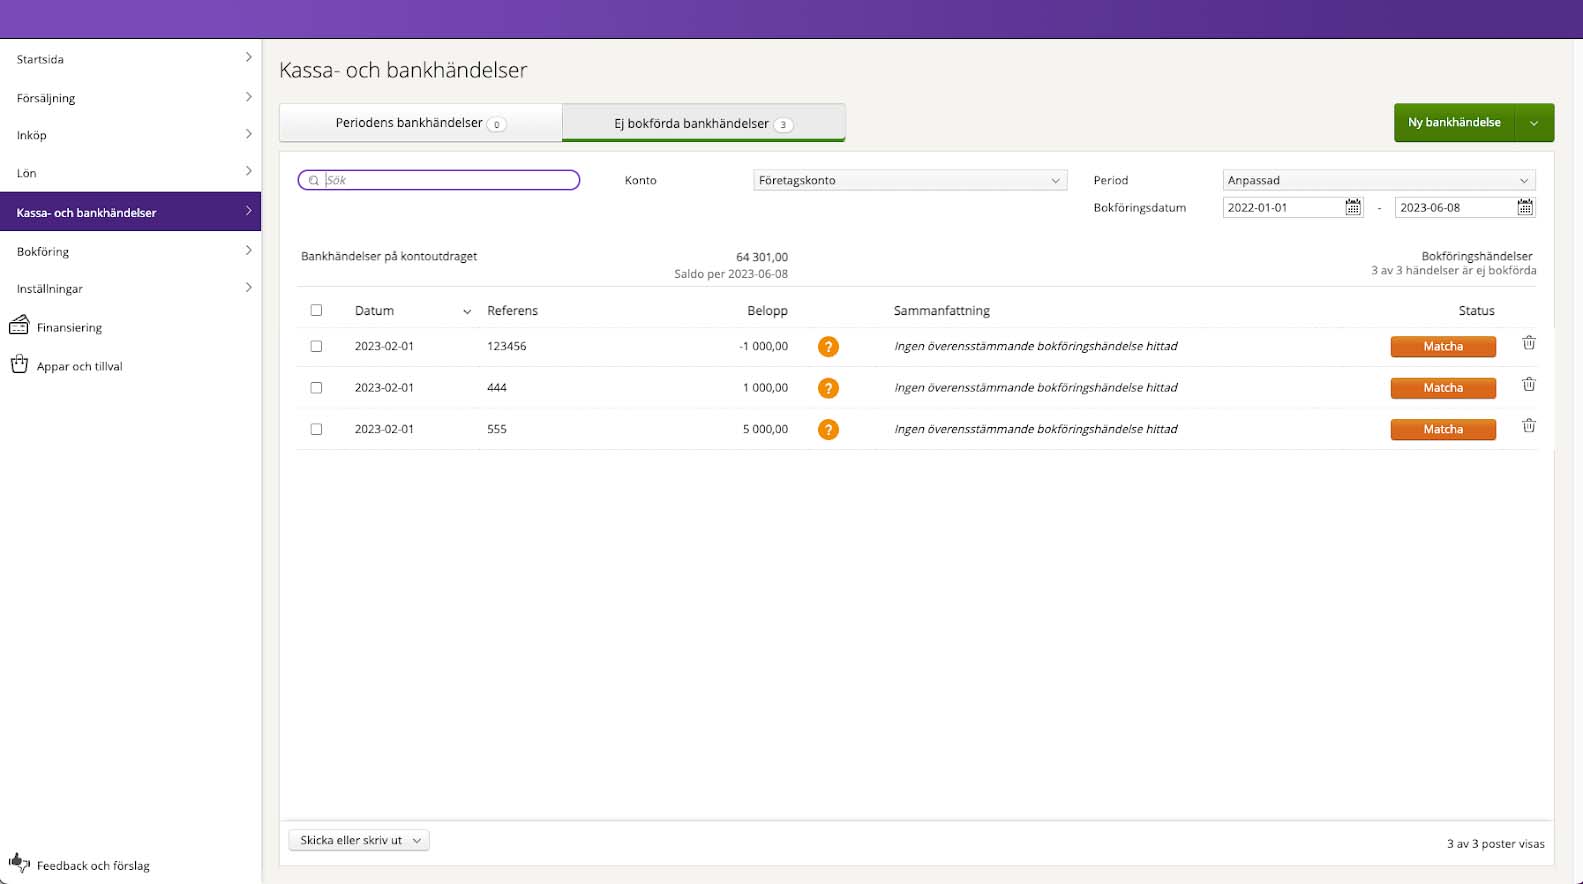Click Matcha for reference 123456
This screenshot has height=884, width=1583.
(x=1443, y=346)
